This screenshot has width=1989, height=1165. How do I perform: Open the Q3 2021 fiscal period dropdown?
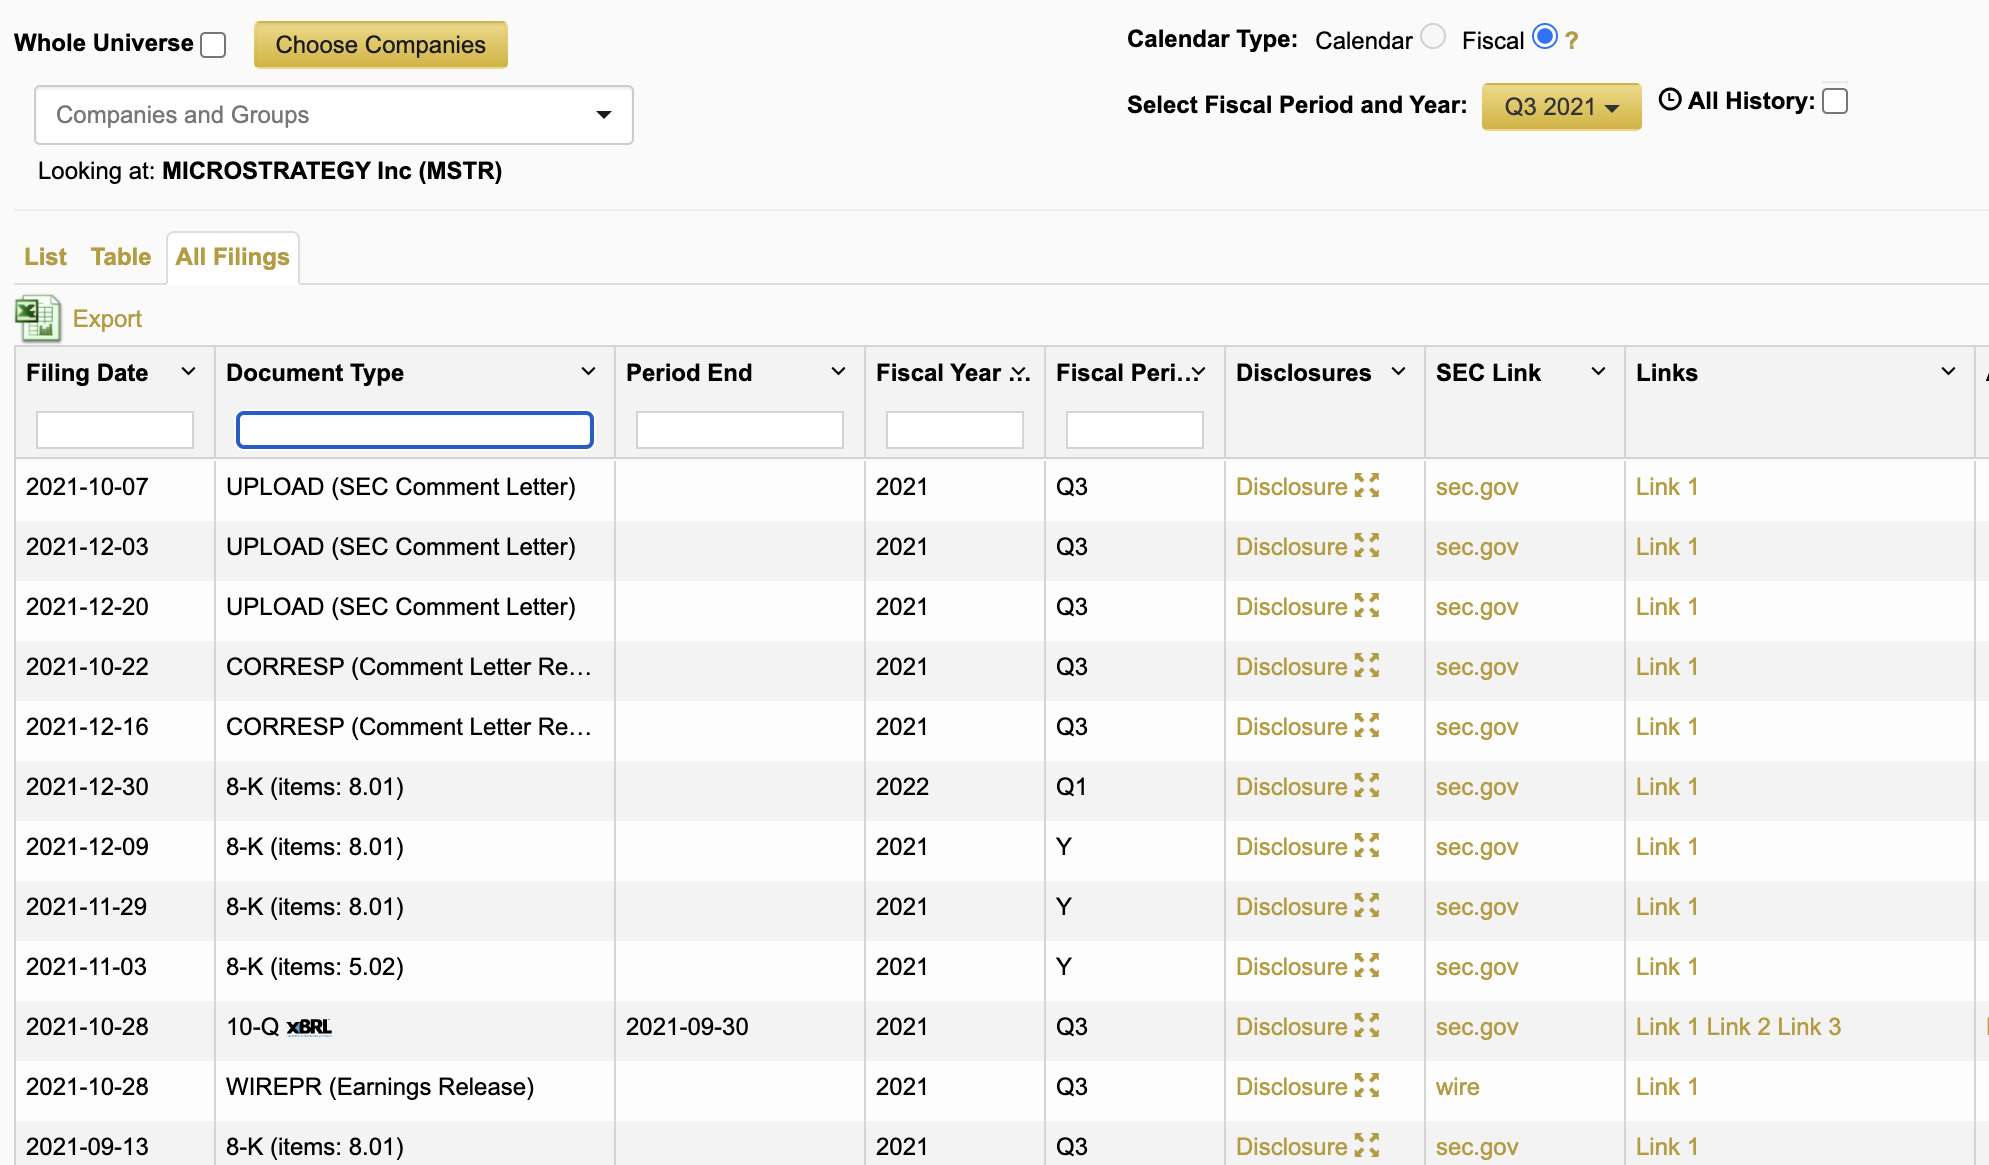click(1561, 106)
